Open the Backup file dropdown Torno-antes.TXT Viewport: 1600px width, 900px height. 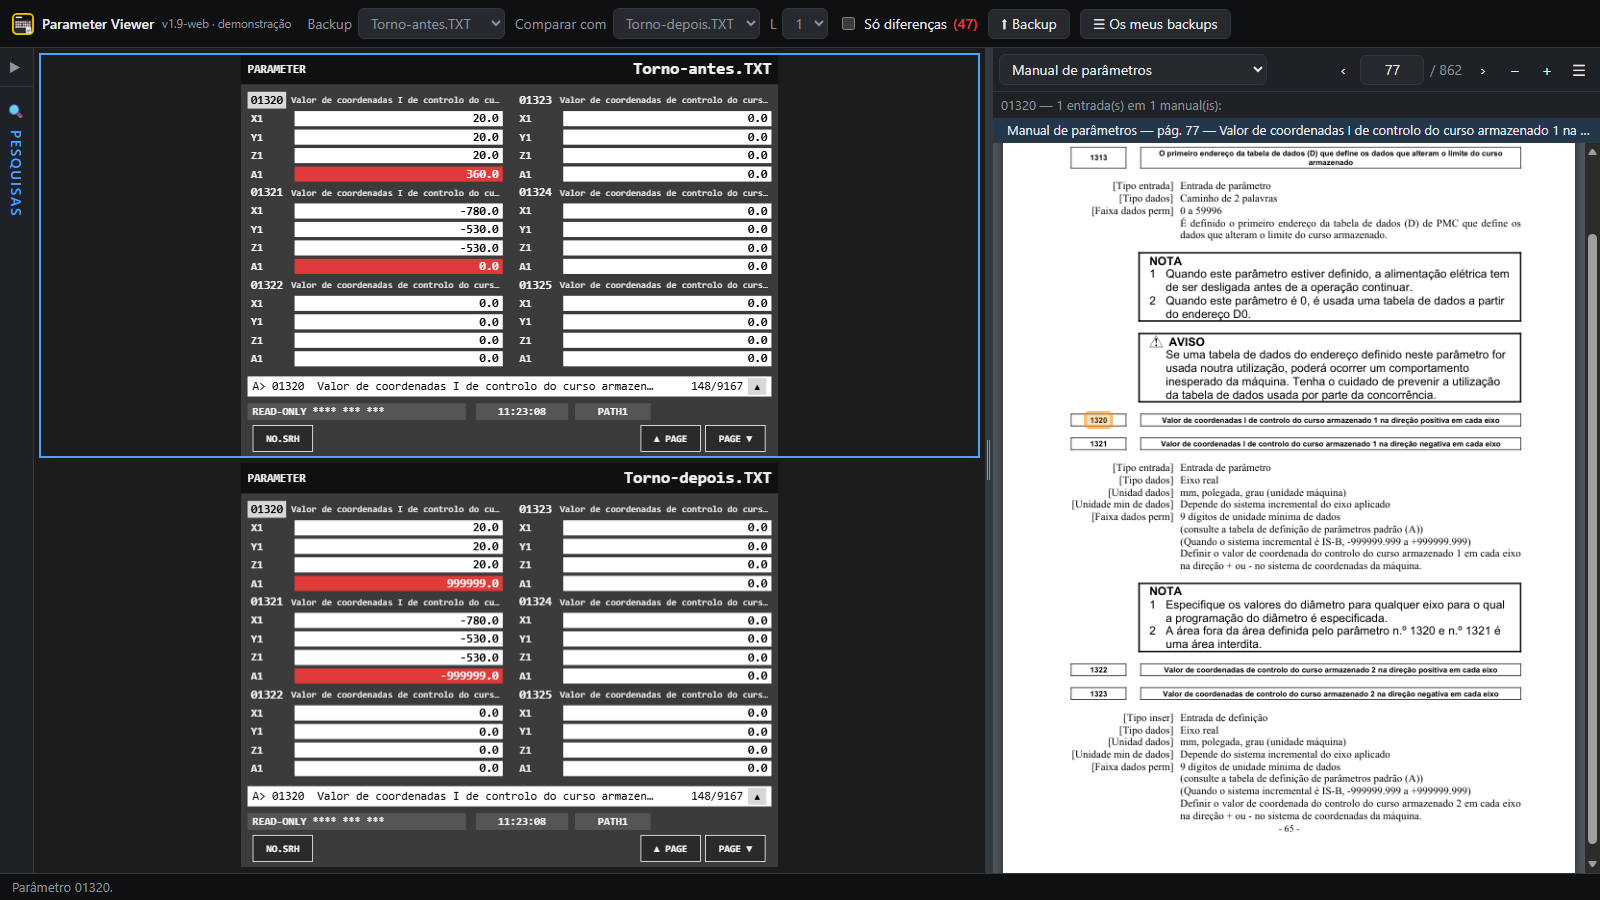coord(431,24)
